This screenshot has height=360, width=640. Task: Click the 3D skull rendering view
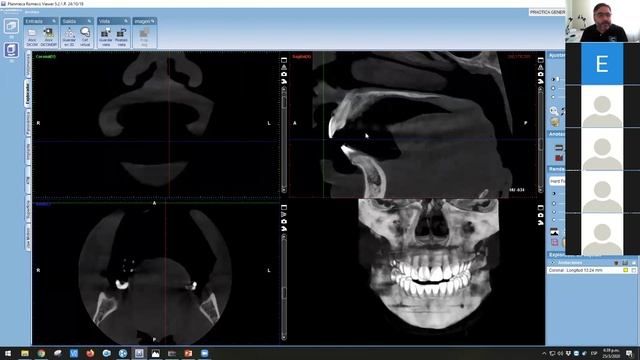pos(428,265)
